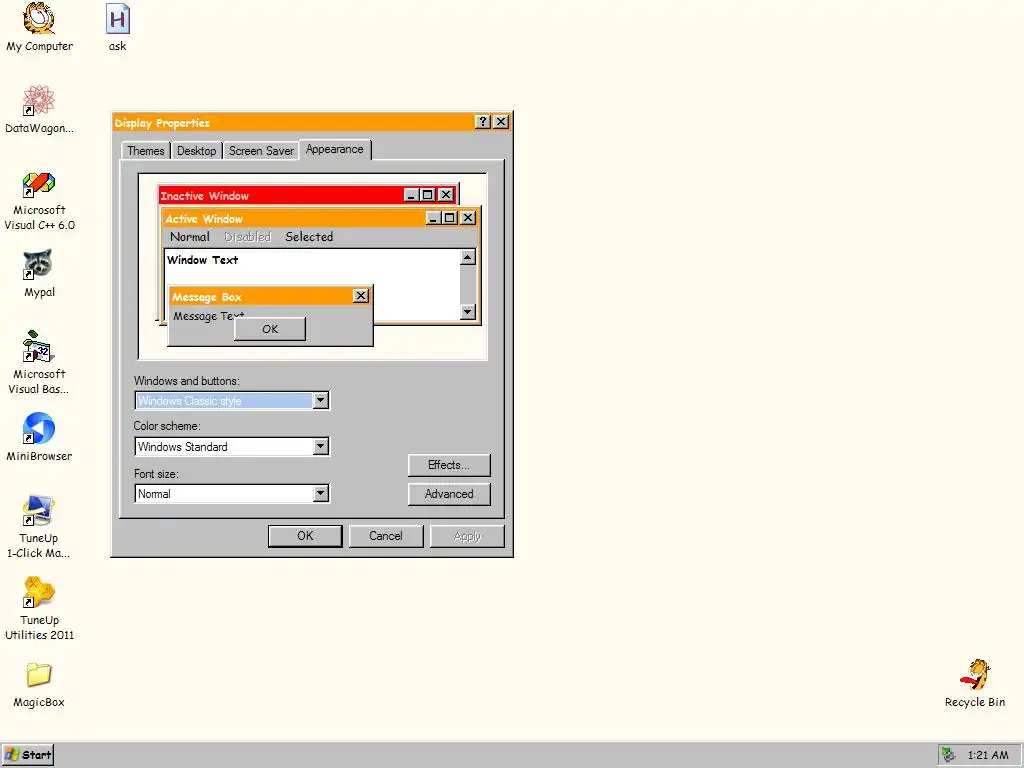
Task: Select the Appearance tab
Action: point(335,150)
